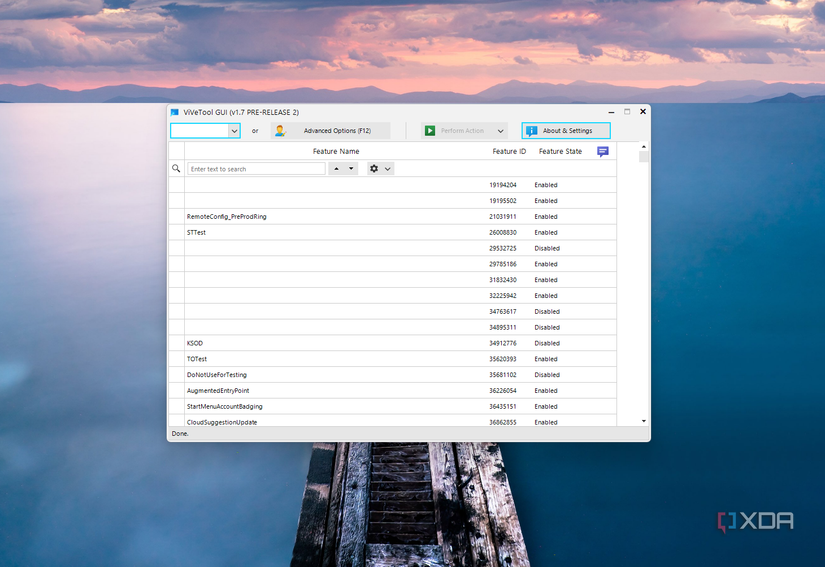Image resolution: width=825 pixels, height=567 pixels.
Task: Expand the Perform Action dropdown
Action: (500, 131)
